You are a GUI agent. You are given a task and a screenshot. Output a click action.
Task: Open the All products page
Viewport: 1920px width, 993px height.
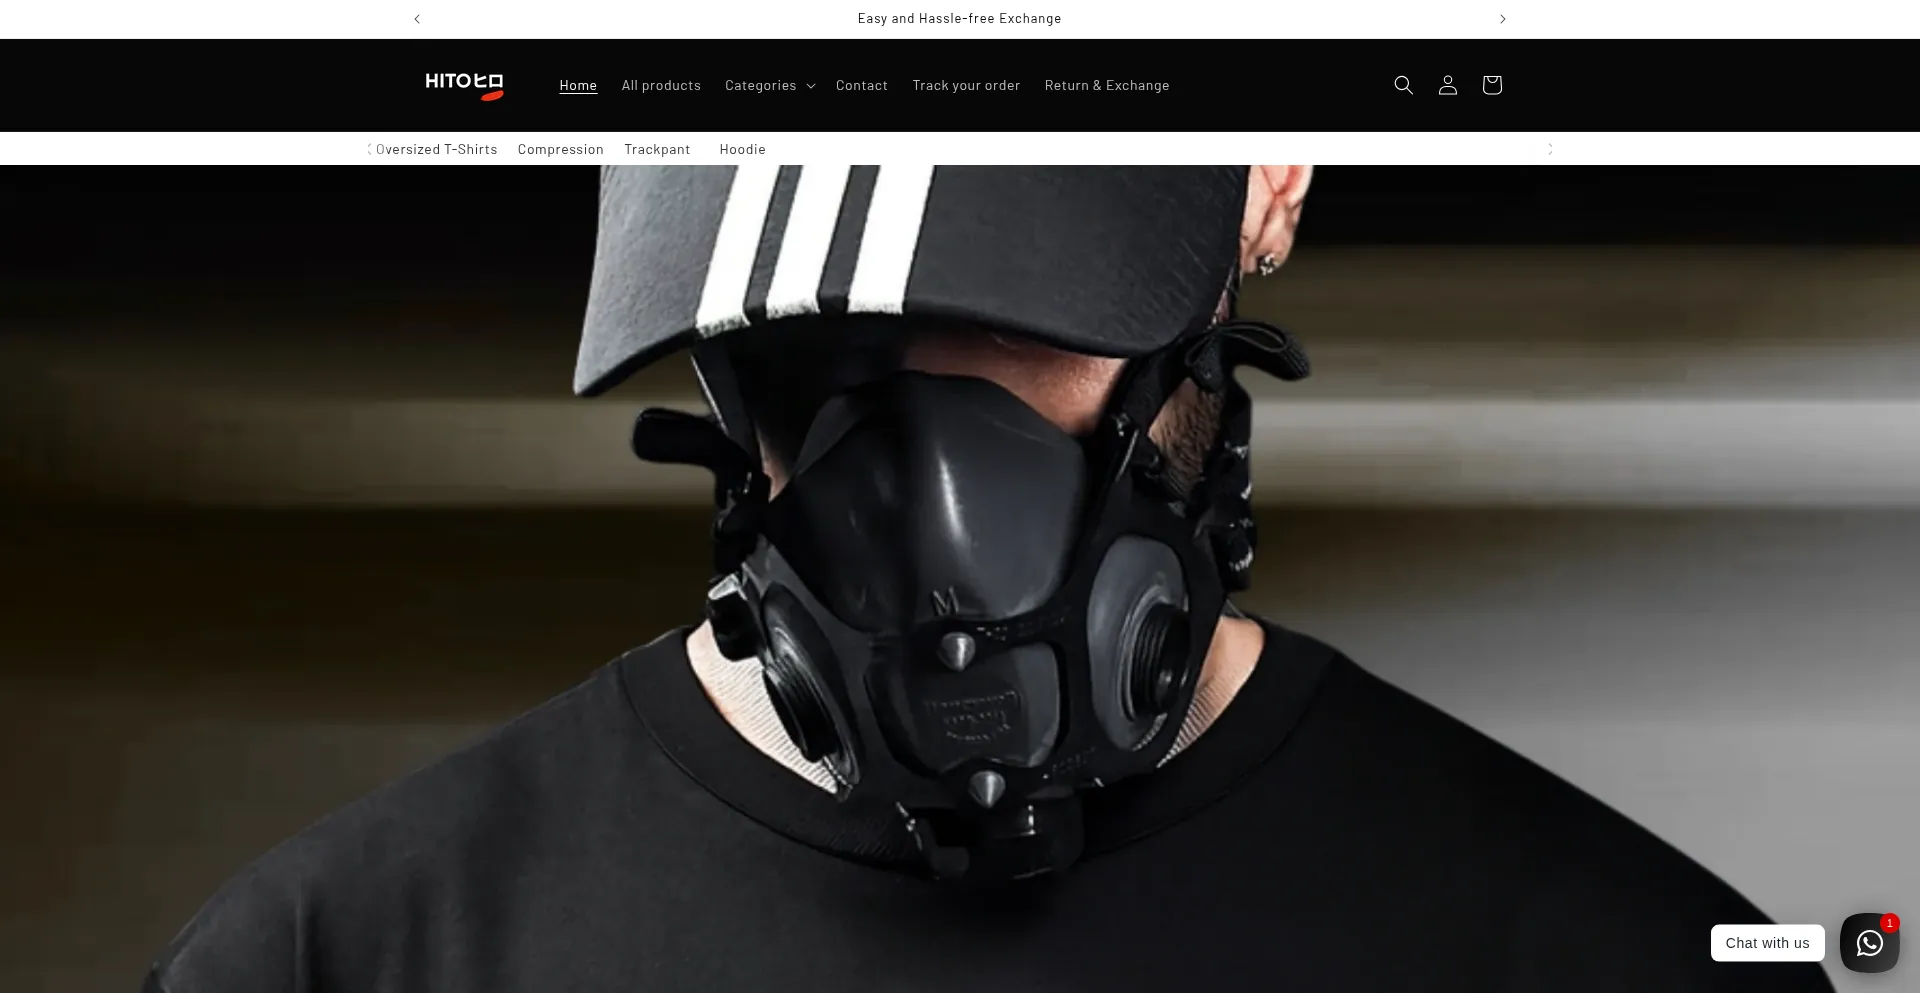click(x=661, y=86)
